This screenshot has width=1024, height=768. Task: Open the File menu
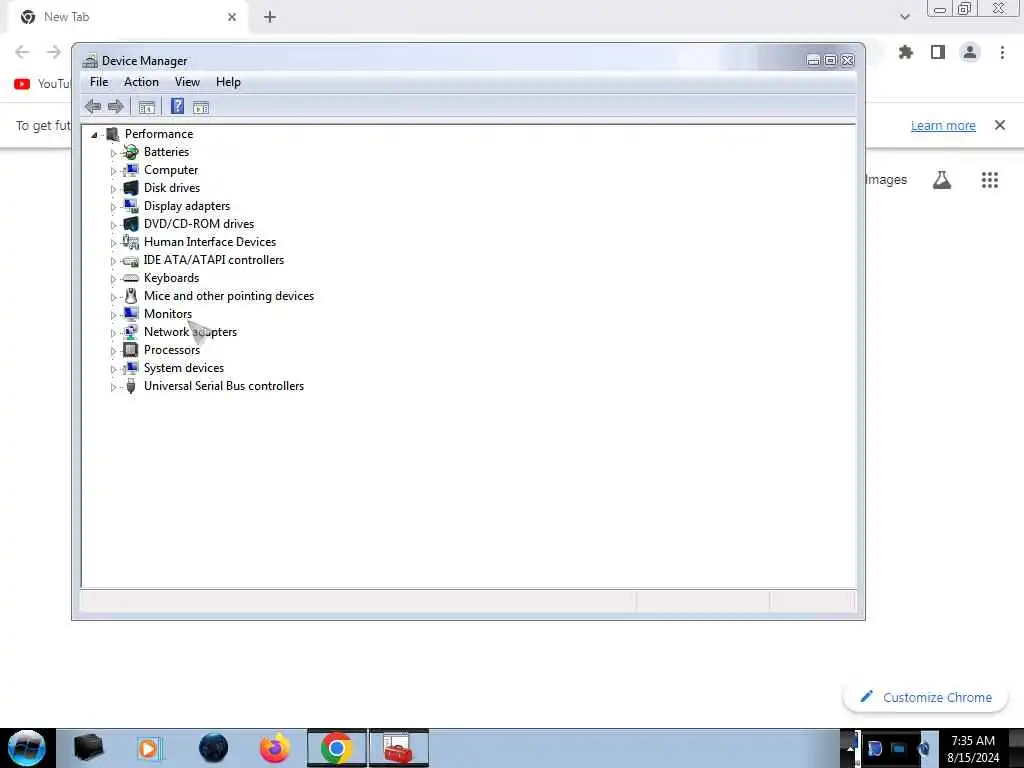(99, 82)
